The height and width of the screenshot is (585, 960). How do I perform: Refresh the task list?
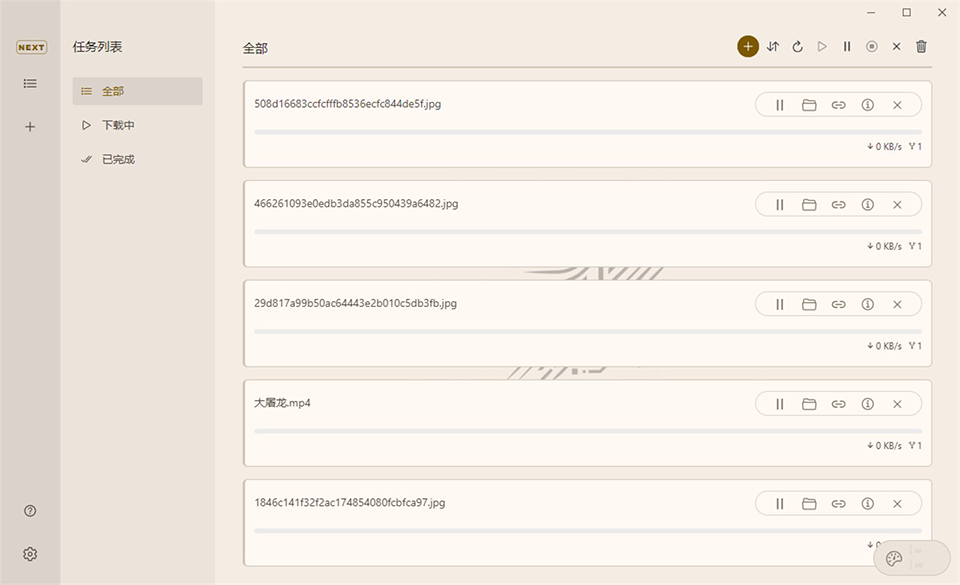(x=798, y=47)
